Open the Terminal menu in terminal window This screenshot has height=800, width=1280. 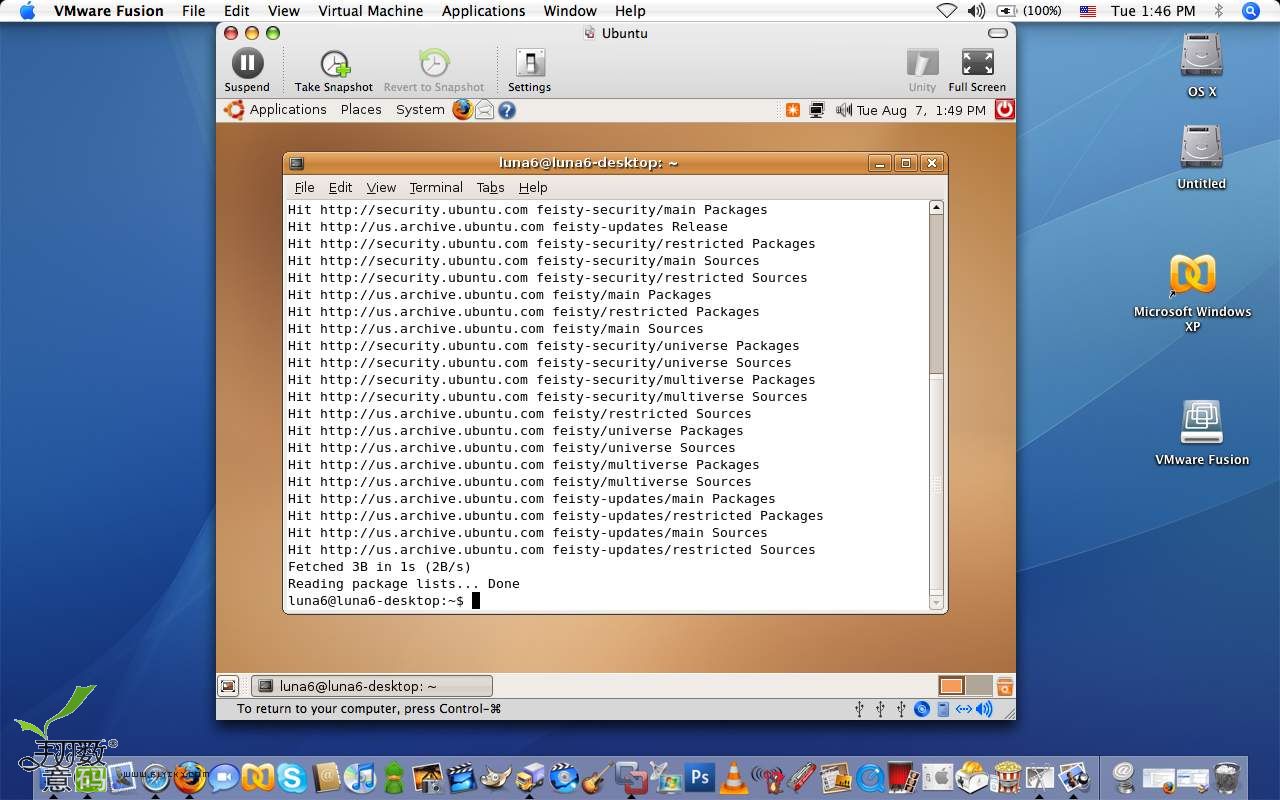pos(436,187)
